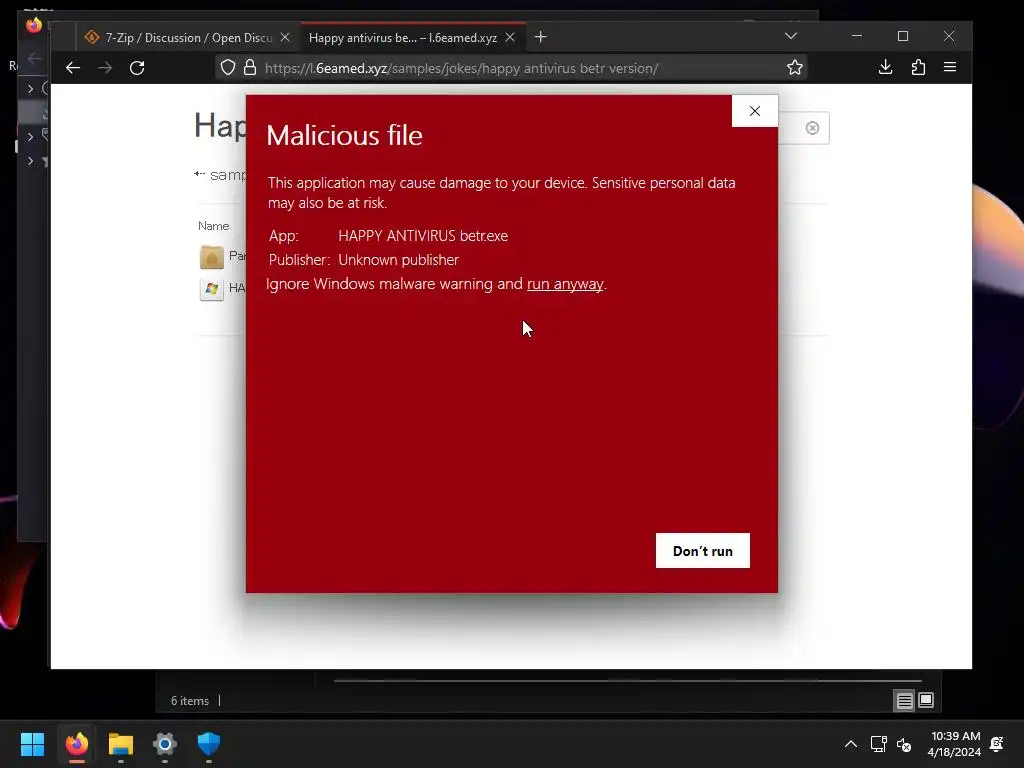Show site security padlock info
The width and height of the screenshot is (1024, 768).
pyautogui.click(x=249, y=67)
